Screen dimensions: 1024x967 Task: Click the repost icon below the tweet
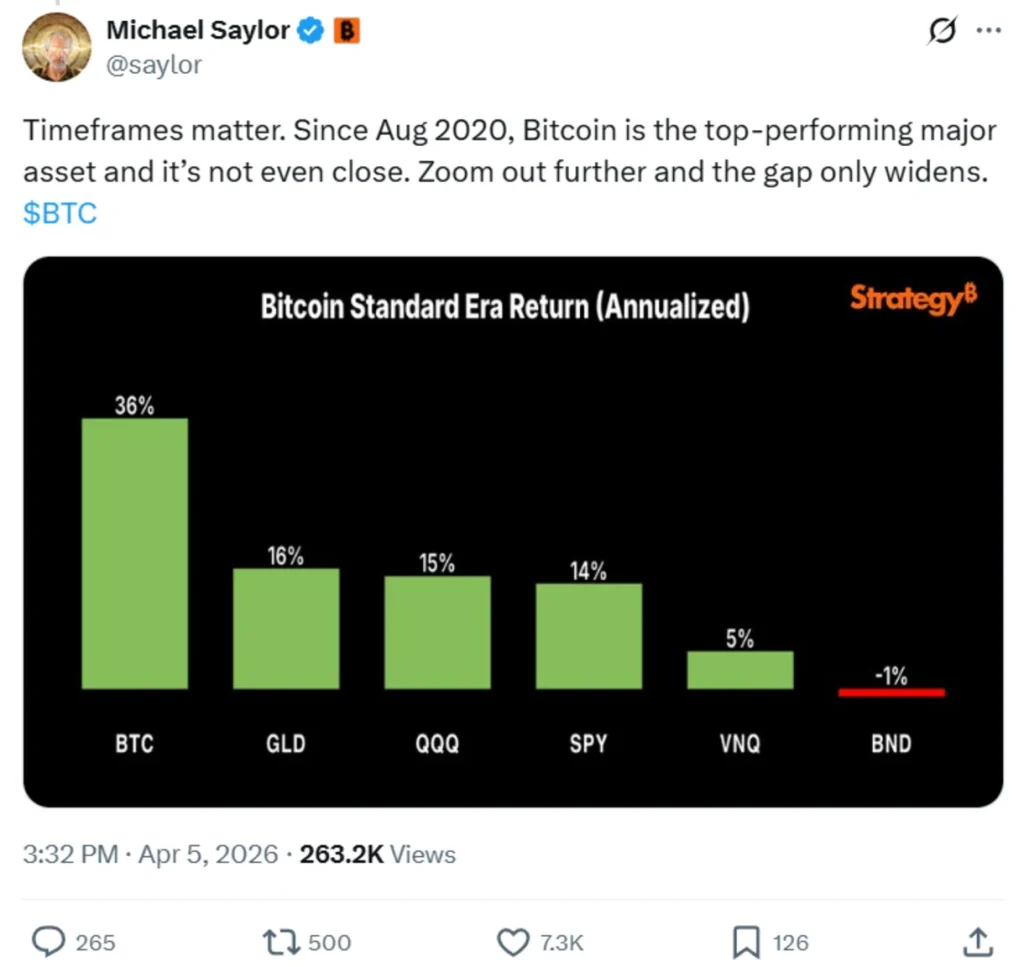pyautogui.click(x=282, y=941)
